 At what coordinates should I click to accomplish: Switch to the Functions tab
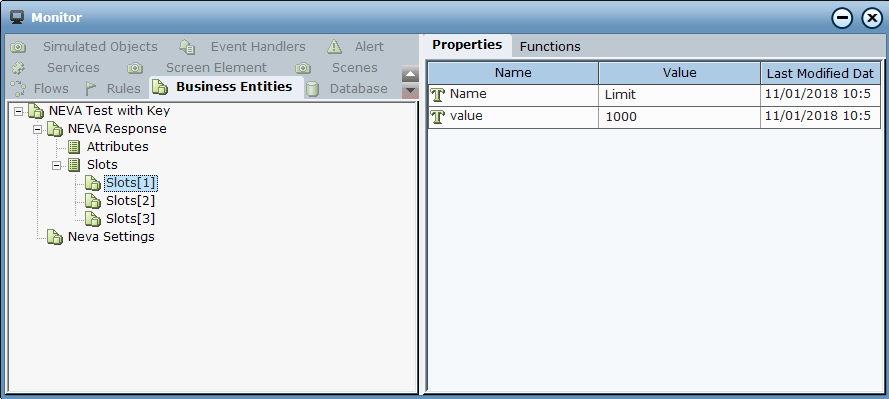tap(550, 46)
